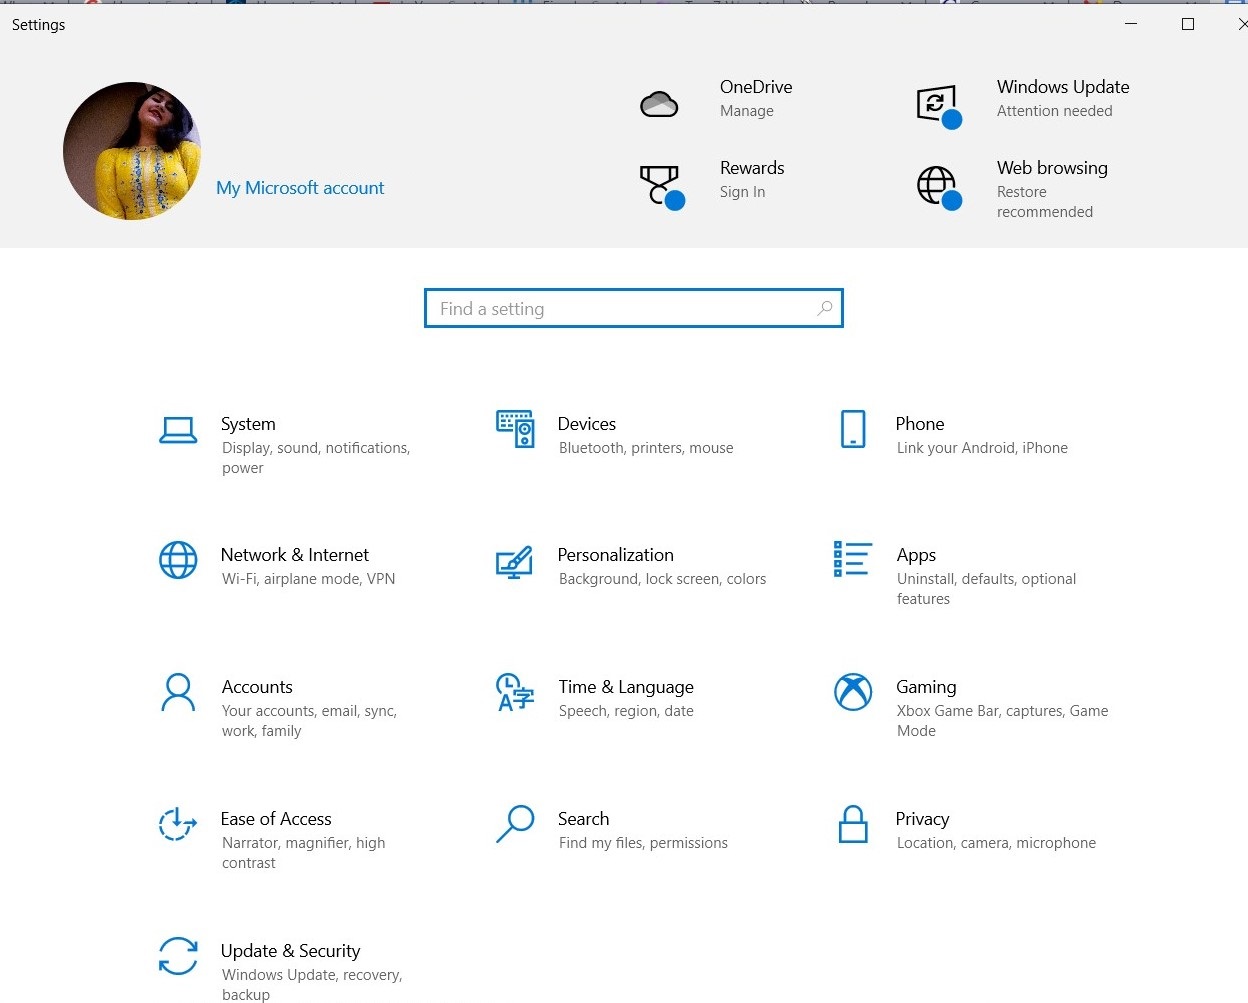Click the Apps list icon
This screenshot has height=1003, width=1248.
pyautogui.click(x=853, y=560)
